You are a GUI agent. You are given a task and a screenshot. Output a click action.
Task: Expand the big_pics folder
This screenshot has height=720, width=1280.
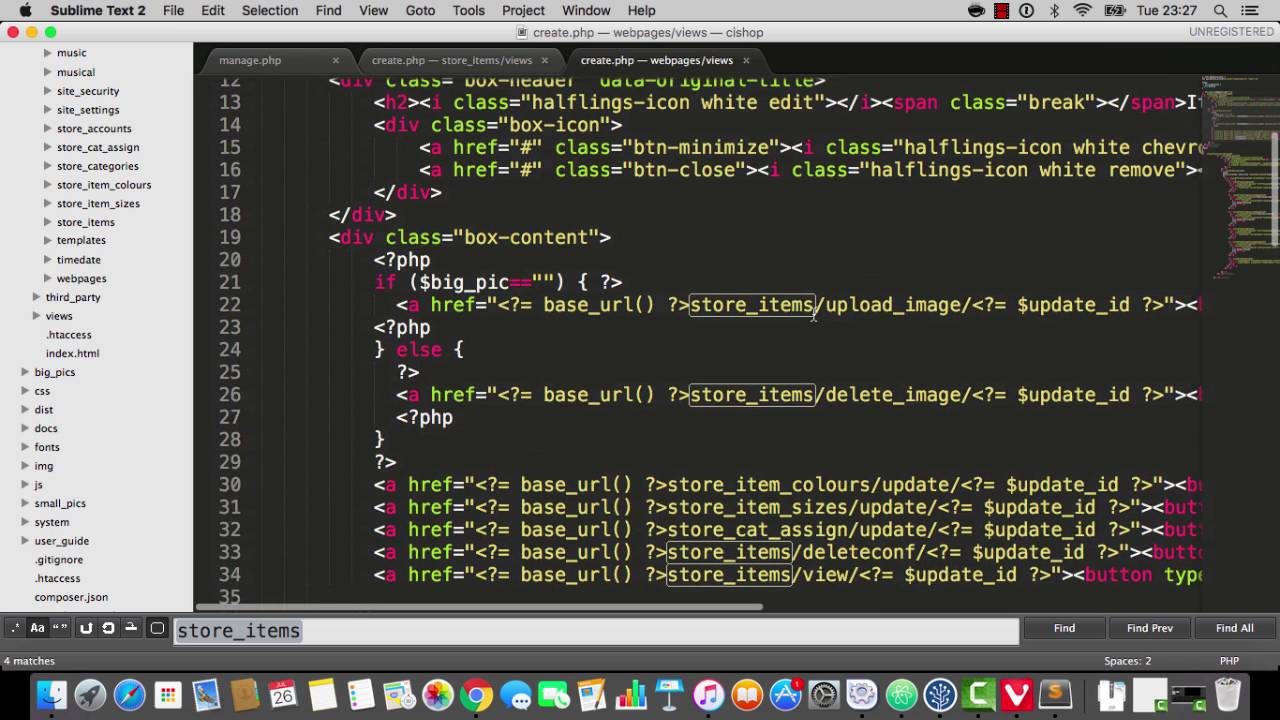[x=25, y=372]
